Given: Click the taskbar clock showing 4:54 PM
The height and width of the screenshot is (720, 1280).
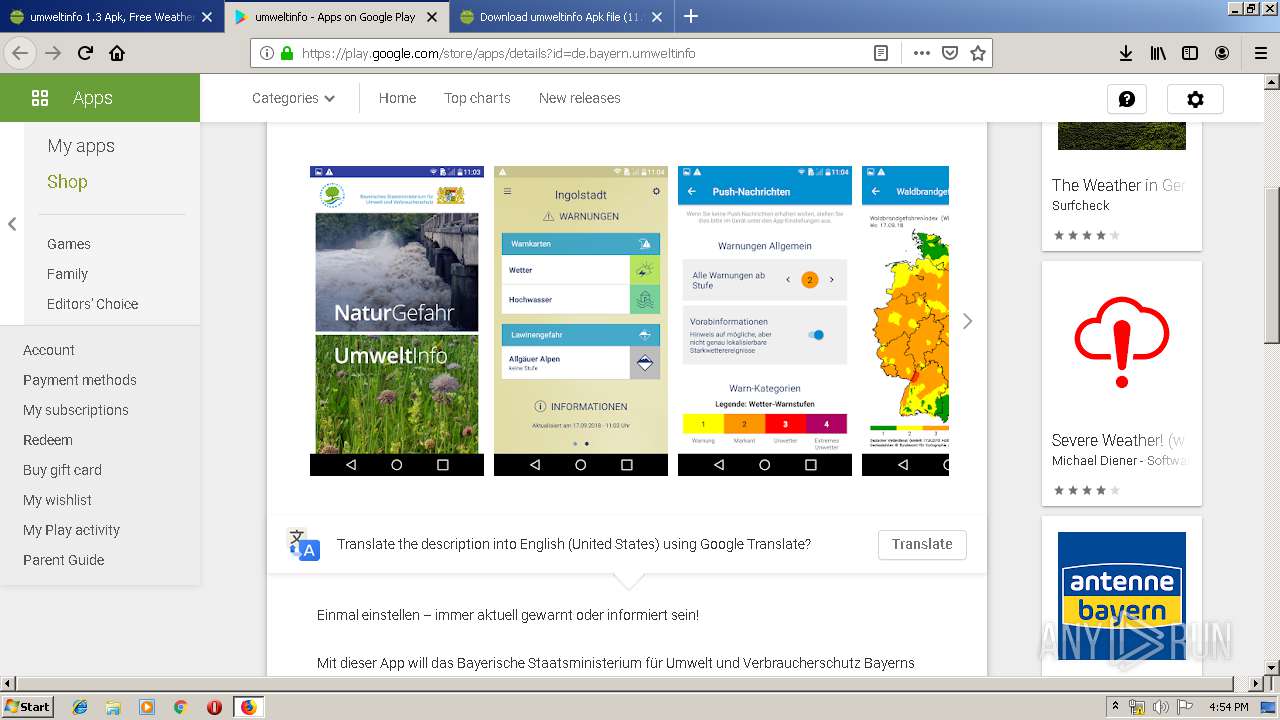Looking at the screenshot, I should tap(1228, 707).
